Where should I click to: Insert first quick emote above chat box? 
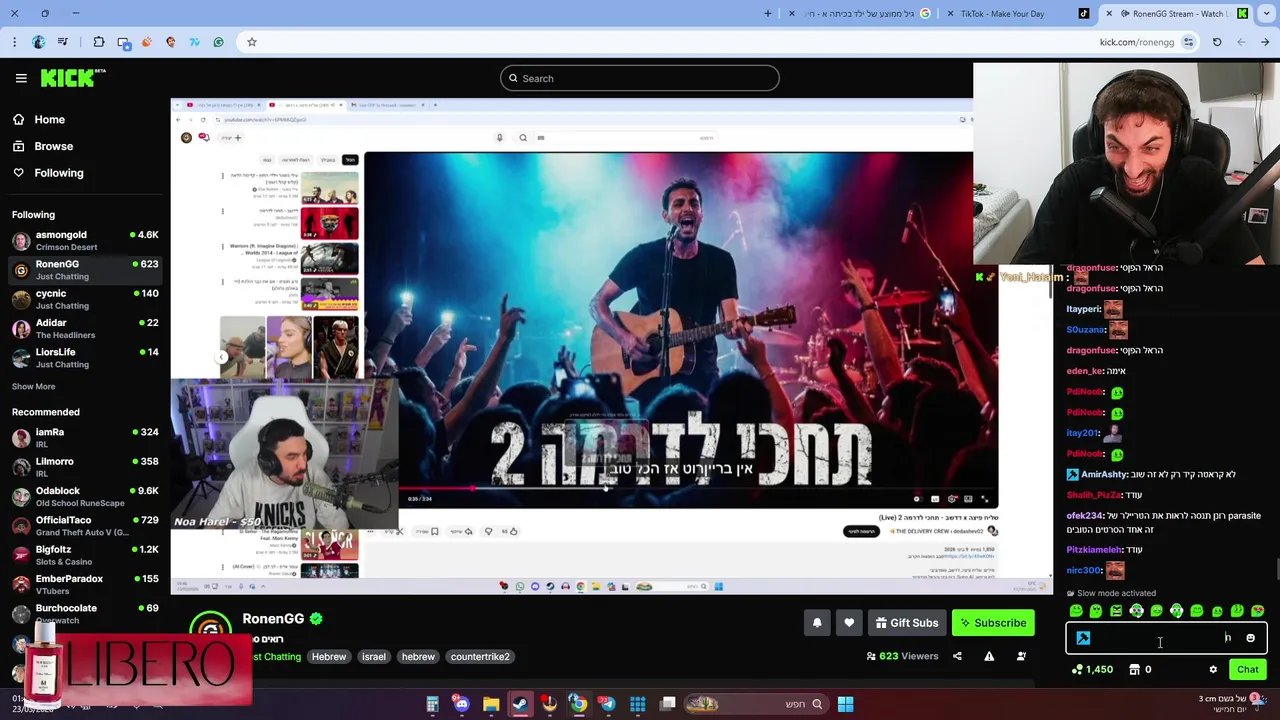pos(1076,610)
